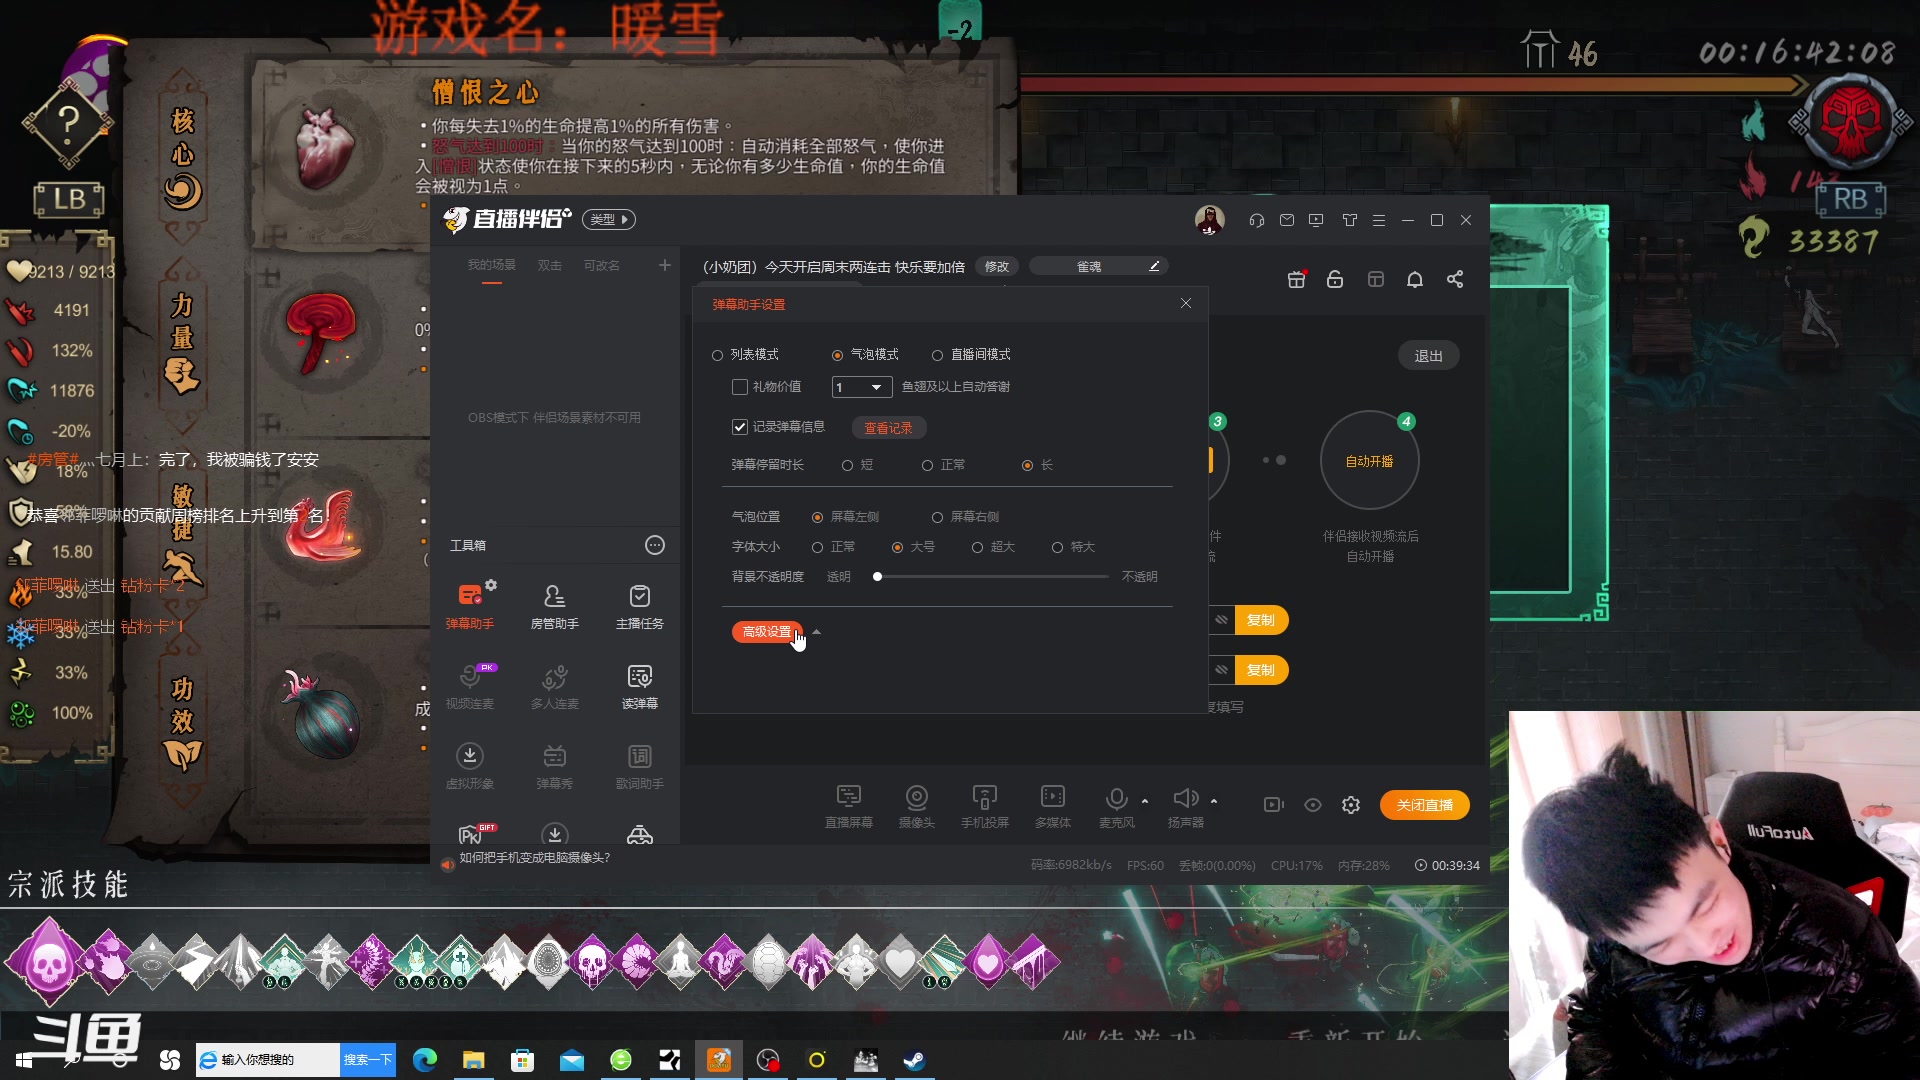Click the recording camera icon near settings
Image resolution: width=1920 pixels, height=1080 pixels.
coord(1273,805)
